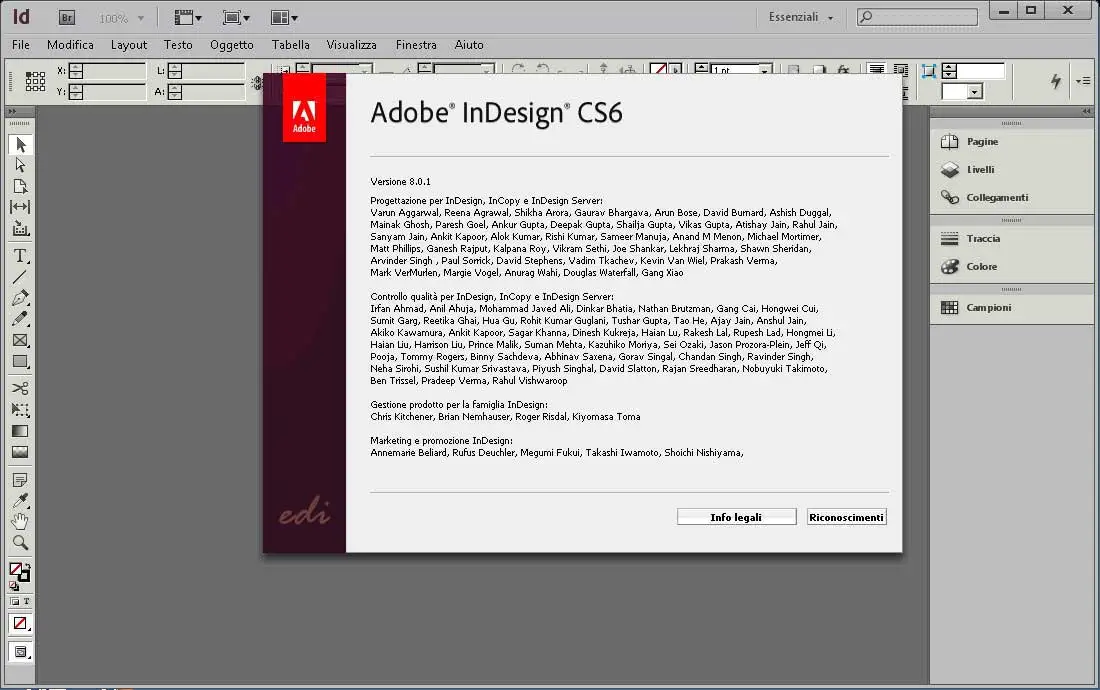Toggle formatting affects container button
The image size is (1100, 690).
pos(15,602)
